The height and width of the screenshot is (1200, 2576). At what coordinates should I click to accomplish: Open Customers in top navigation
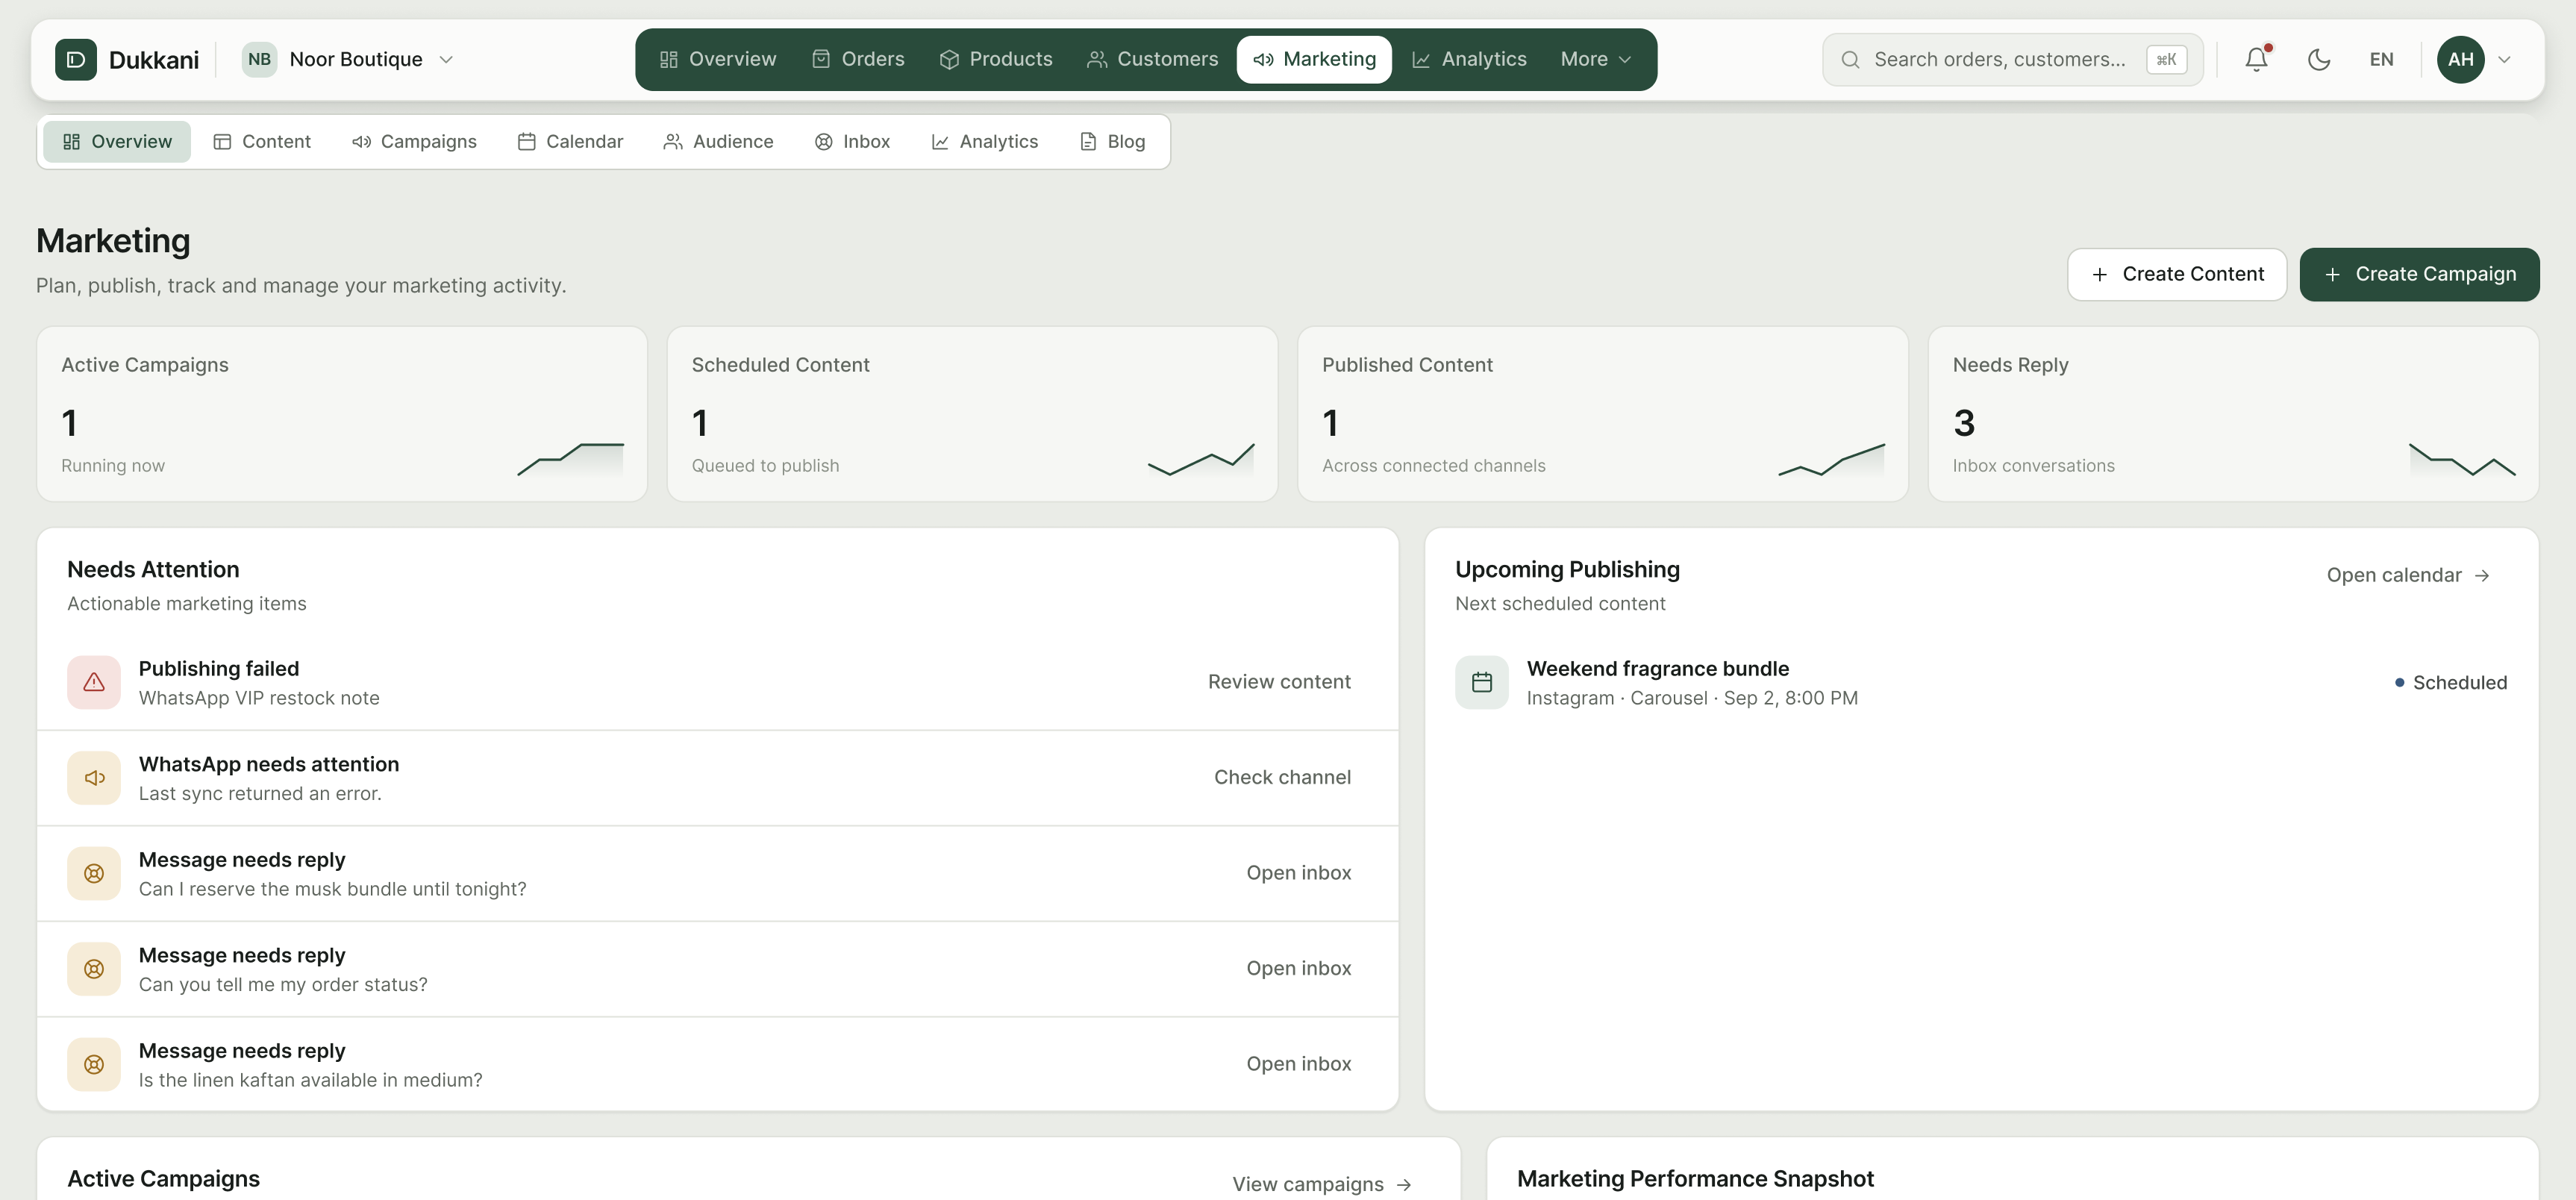1153,59
